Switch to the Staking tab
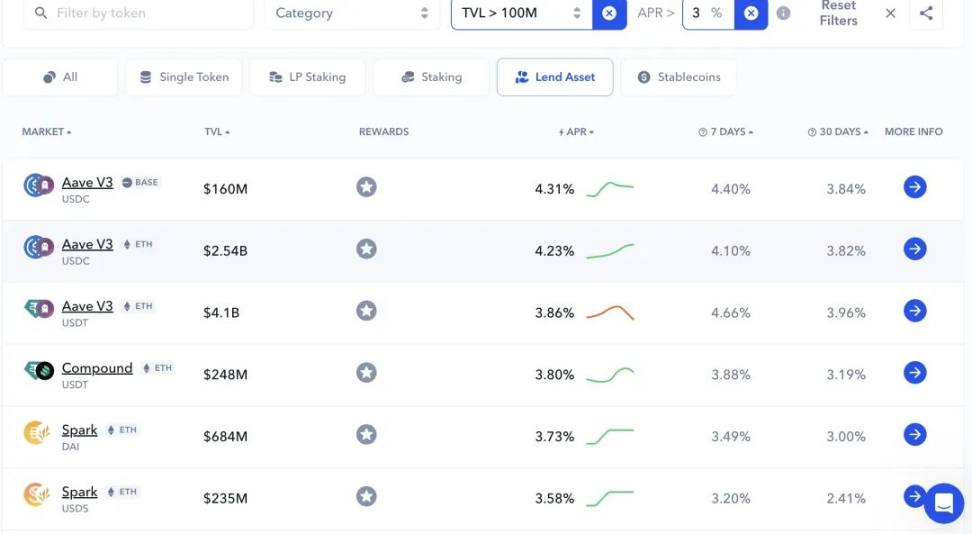The width and height of the screenshot is (972, 534). pos(431,77)
